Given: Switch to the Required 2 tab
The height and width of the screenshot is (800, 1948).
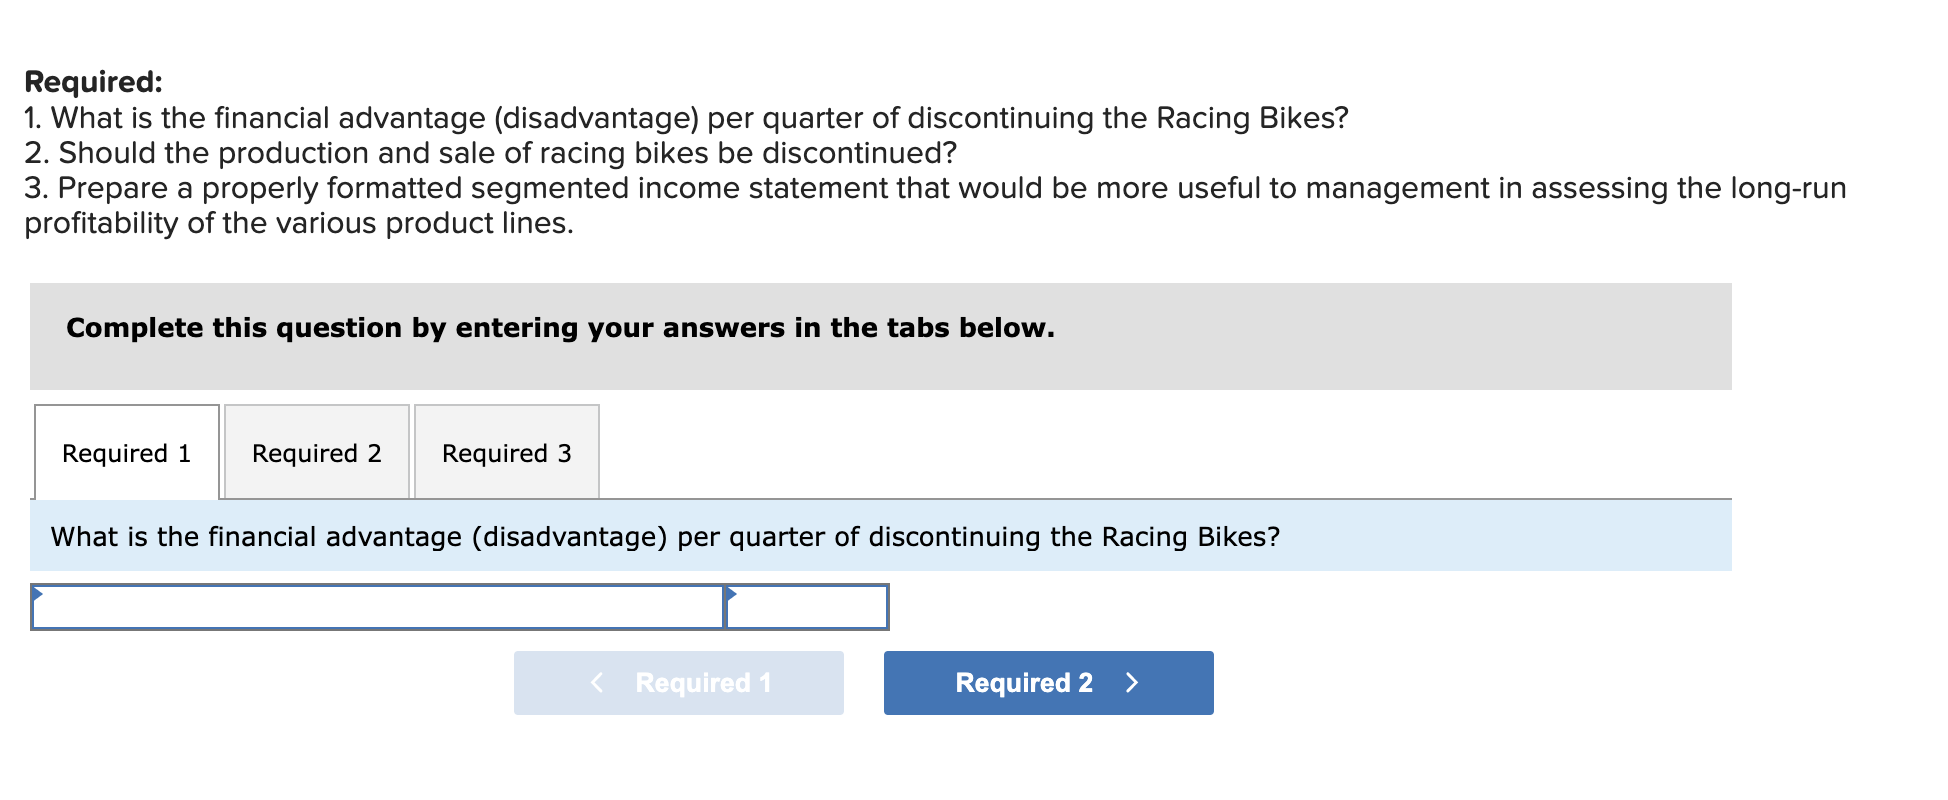Looking at the screenshot, I should [x=316, y=453].
